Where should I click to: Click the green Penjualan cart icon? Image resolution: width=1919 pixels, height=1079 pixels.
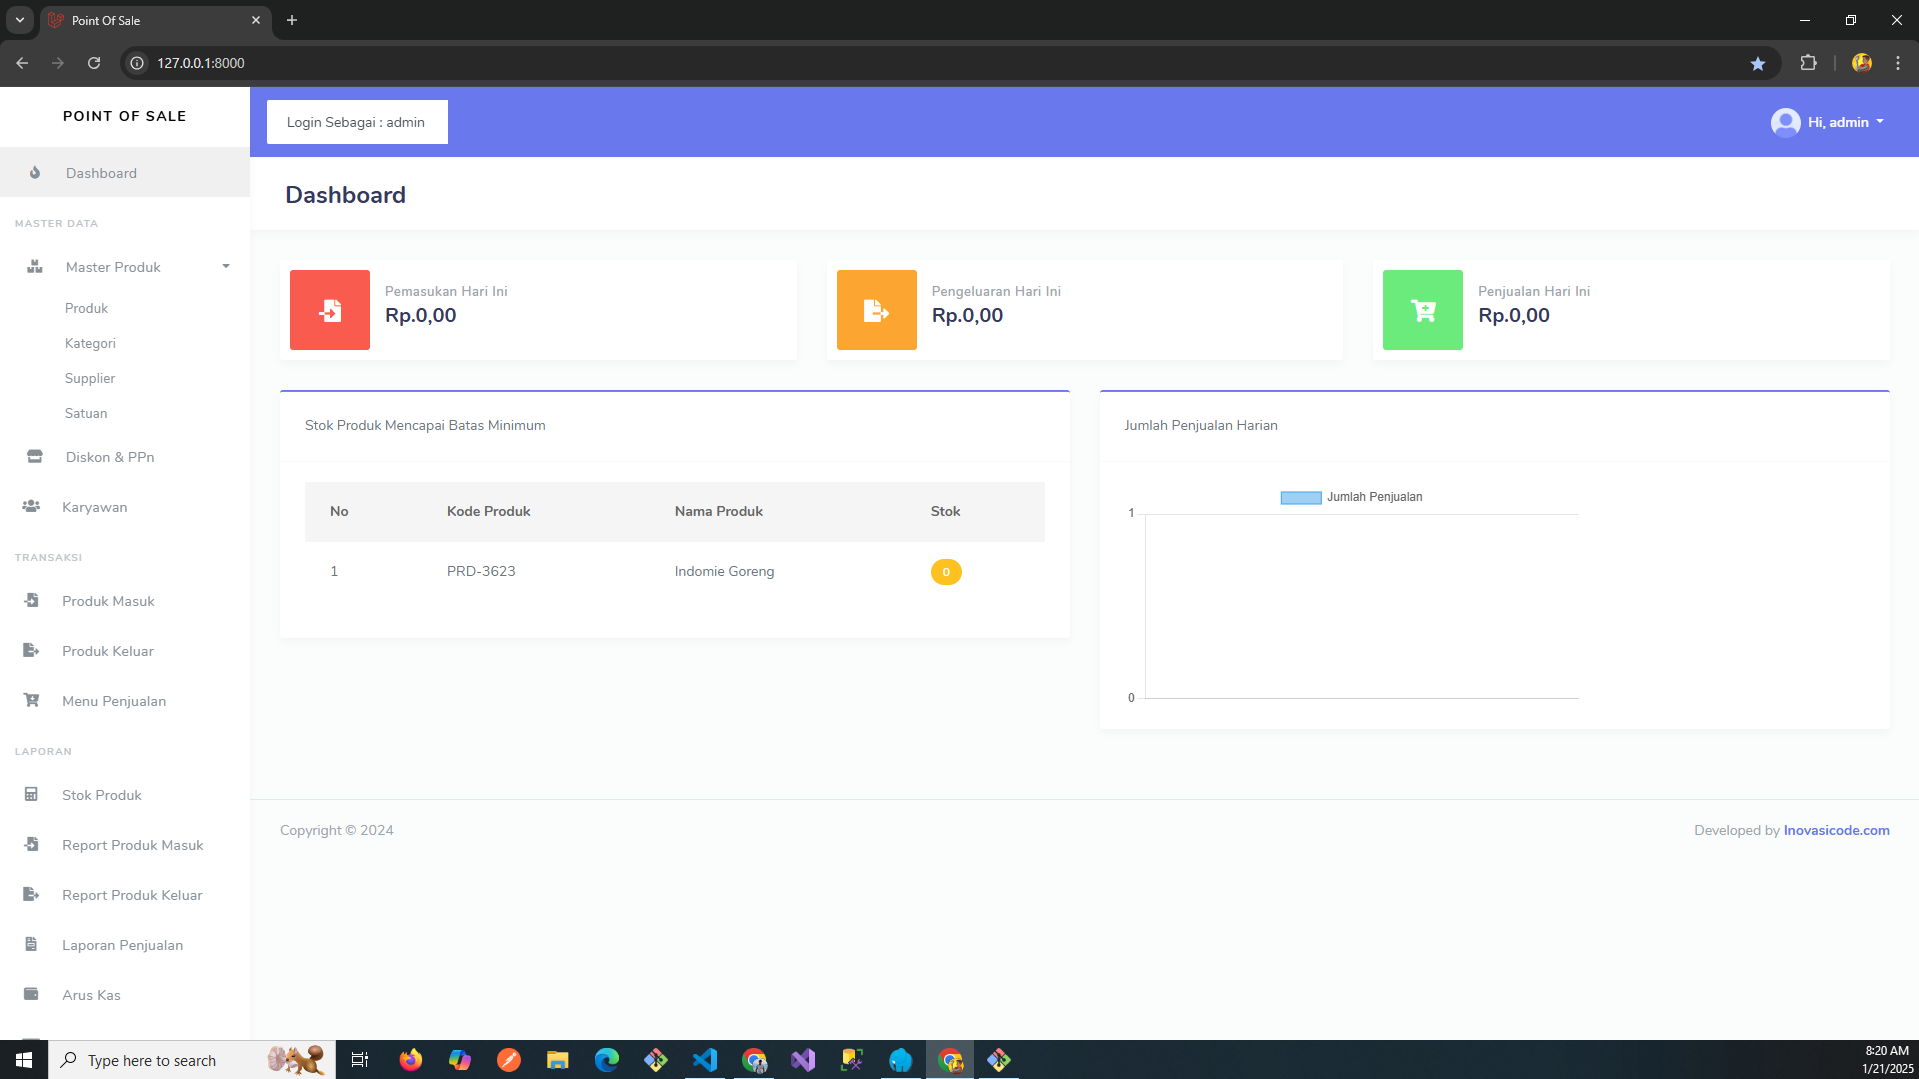pyautogui.click(x=1422, y=310)
